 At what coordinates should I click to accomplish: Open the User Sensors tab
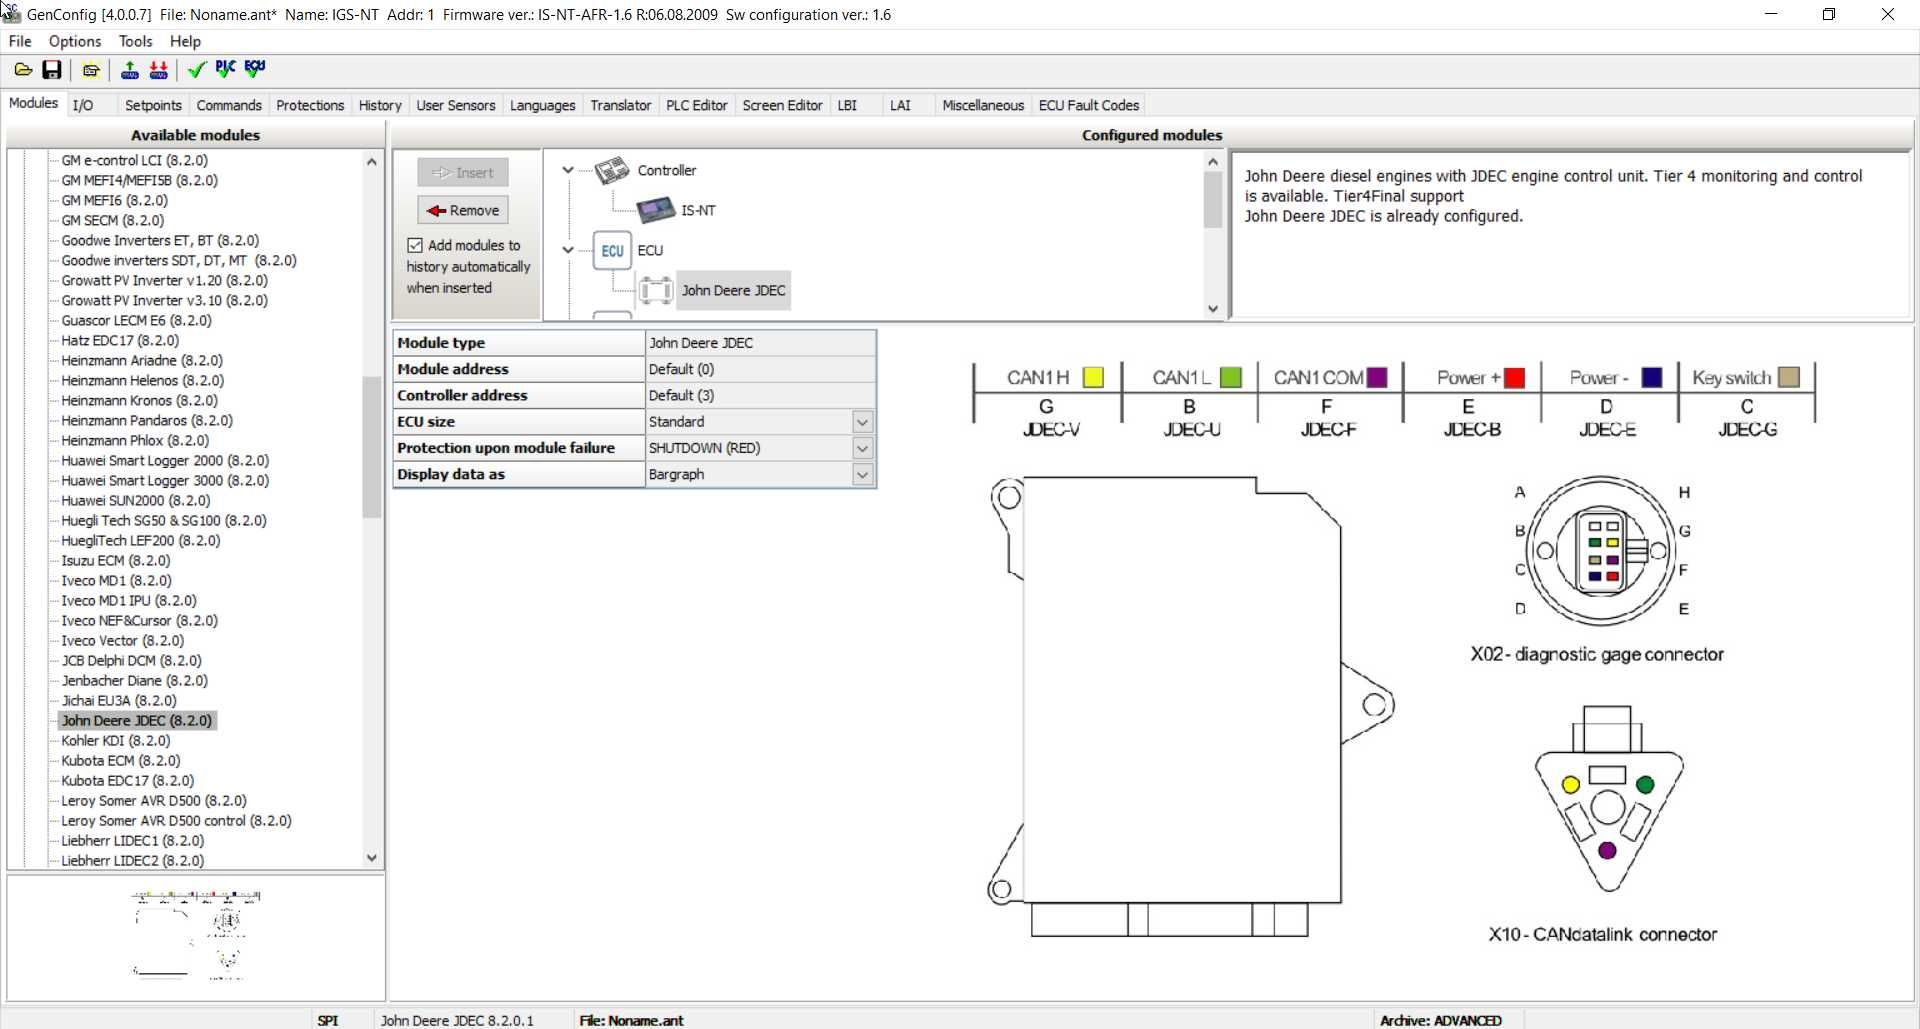[x=456, y=105]
